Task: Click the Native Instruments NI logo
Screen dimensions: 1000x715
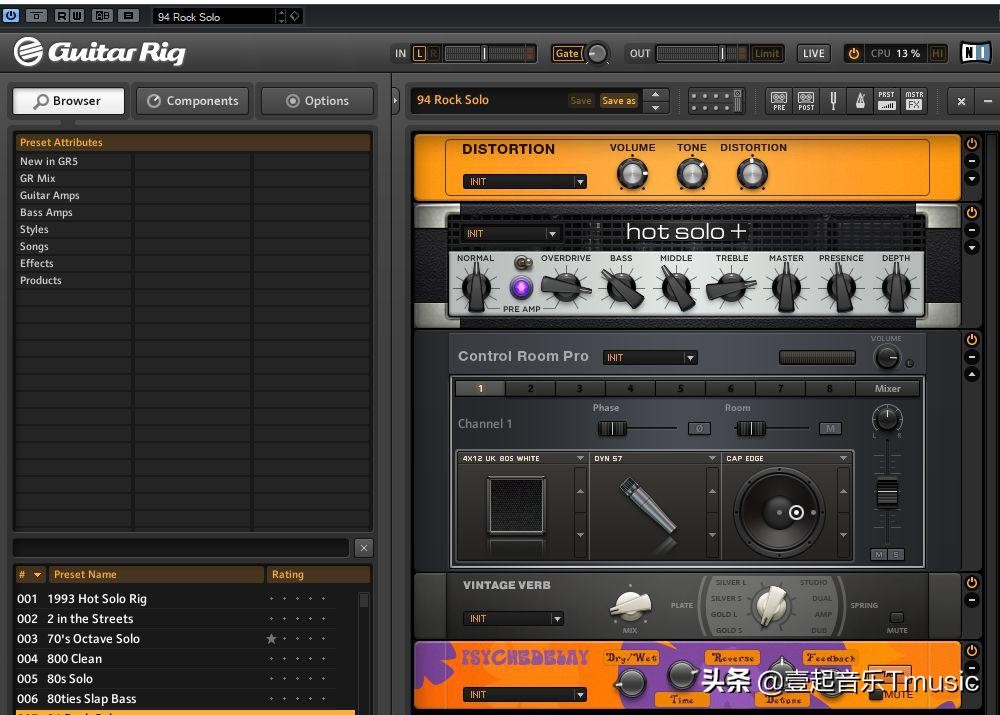Action: point(974,53)
